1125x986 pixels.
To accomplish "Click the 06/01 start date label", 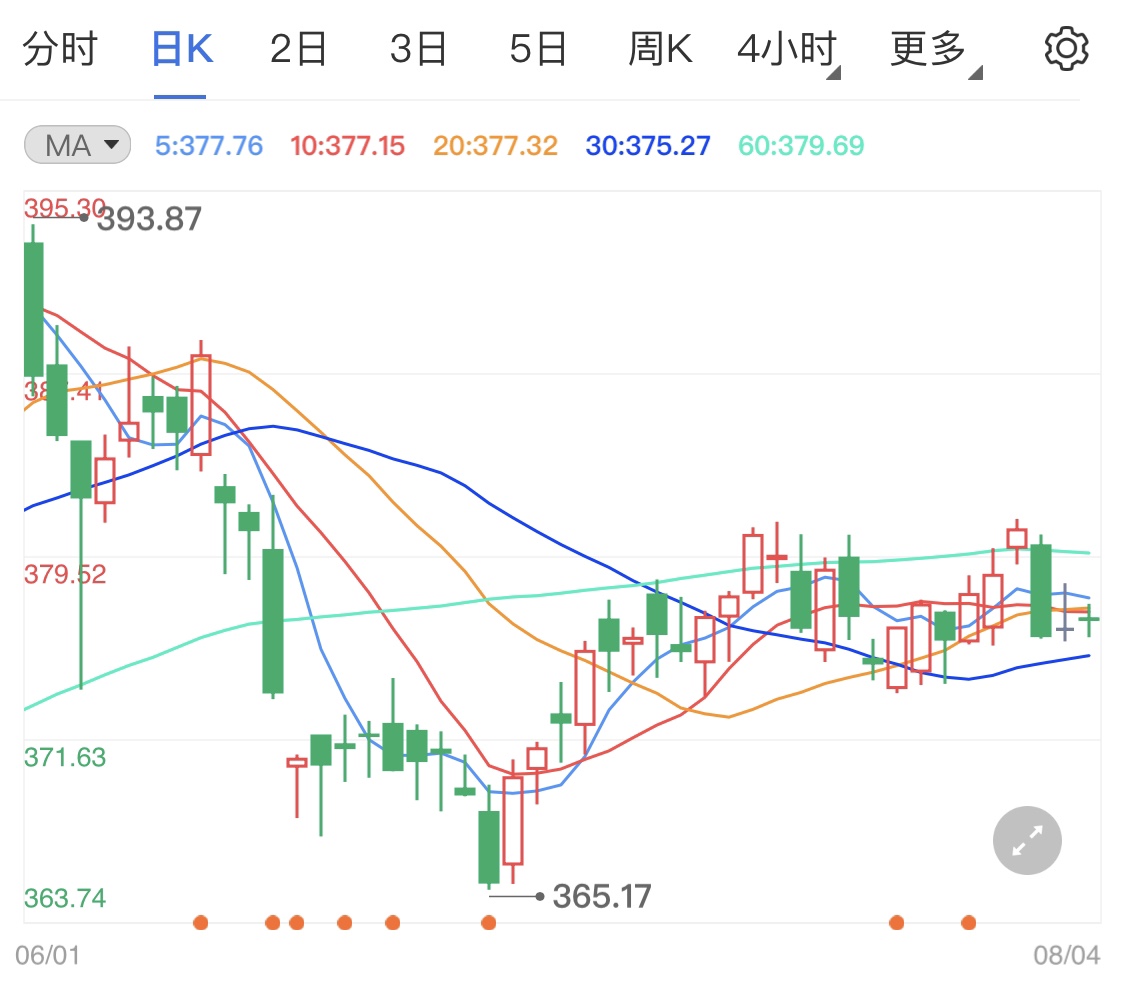I will 47,955.
